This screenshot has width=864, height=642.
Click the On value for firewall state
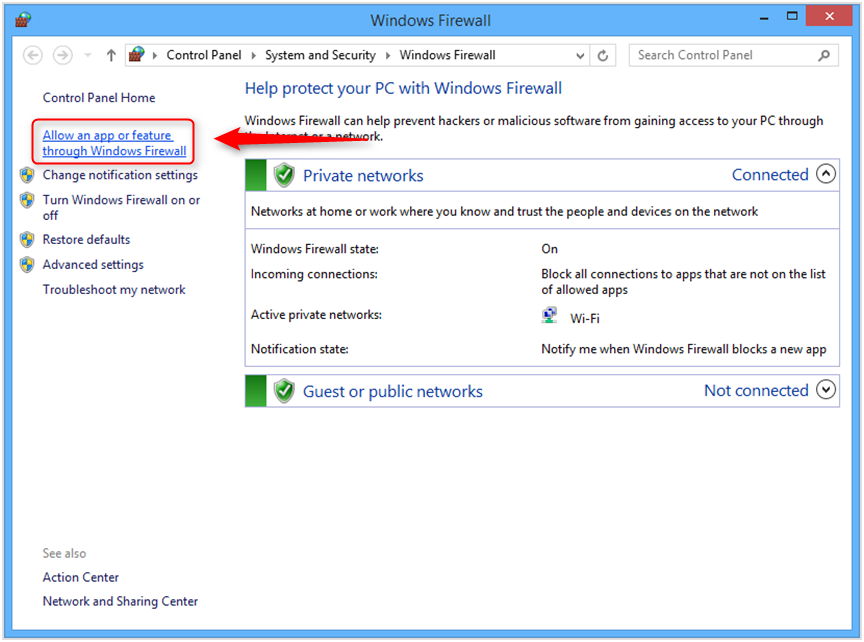549,249
